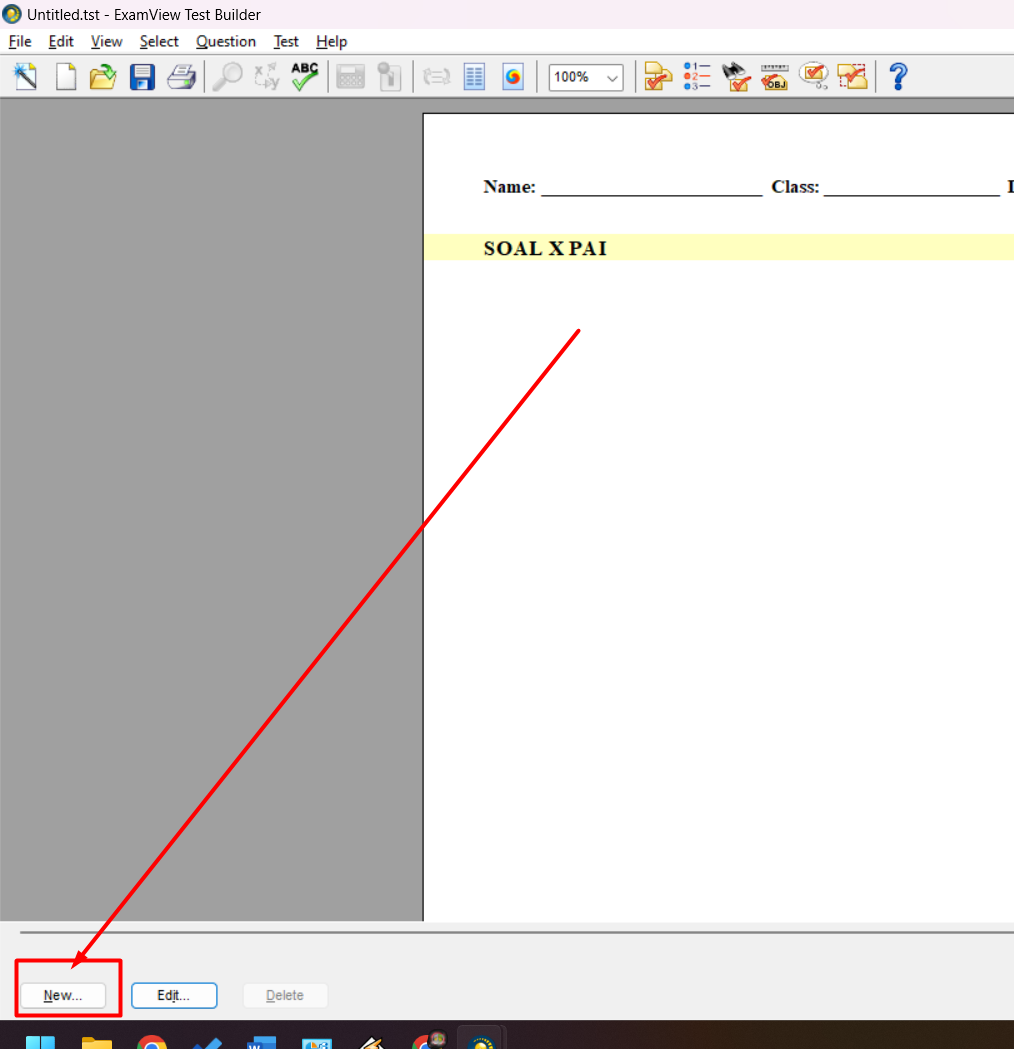Click the blue question mark help icon
1014x1049 pixels.
[898, 77]
